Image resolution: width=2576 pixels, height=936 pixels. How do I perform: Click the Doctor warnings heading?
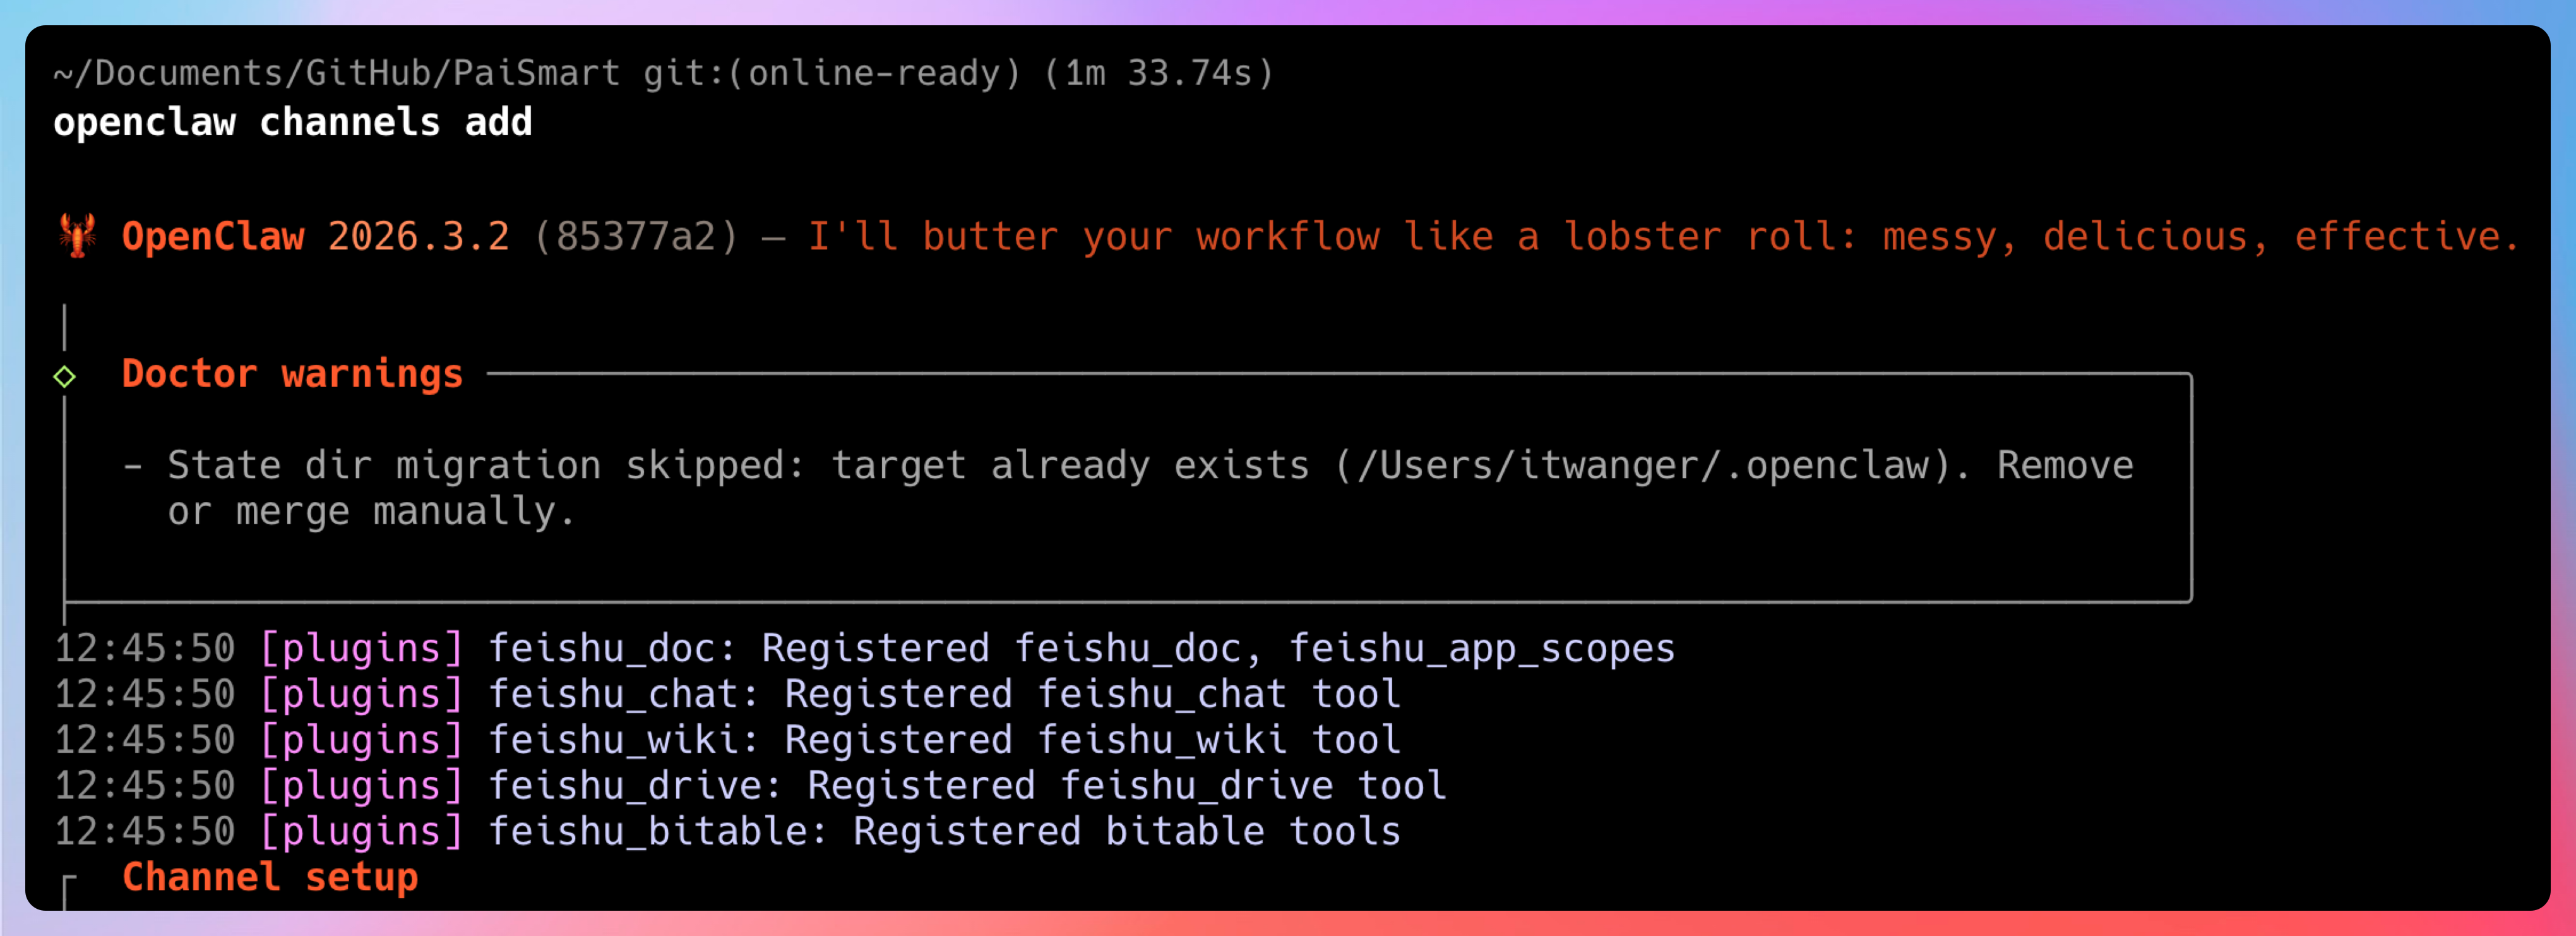(x=292, y=374)
